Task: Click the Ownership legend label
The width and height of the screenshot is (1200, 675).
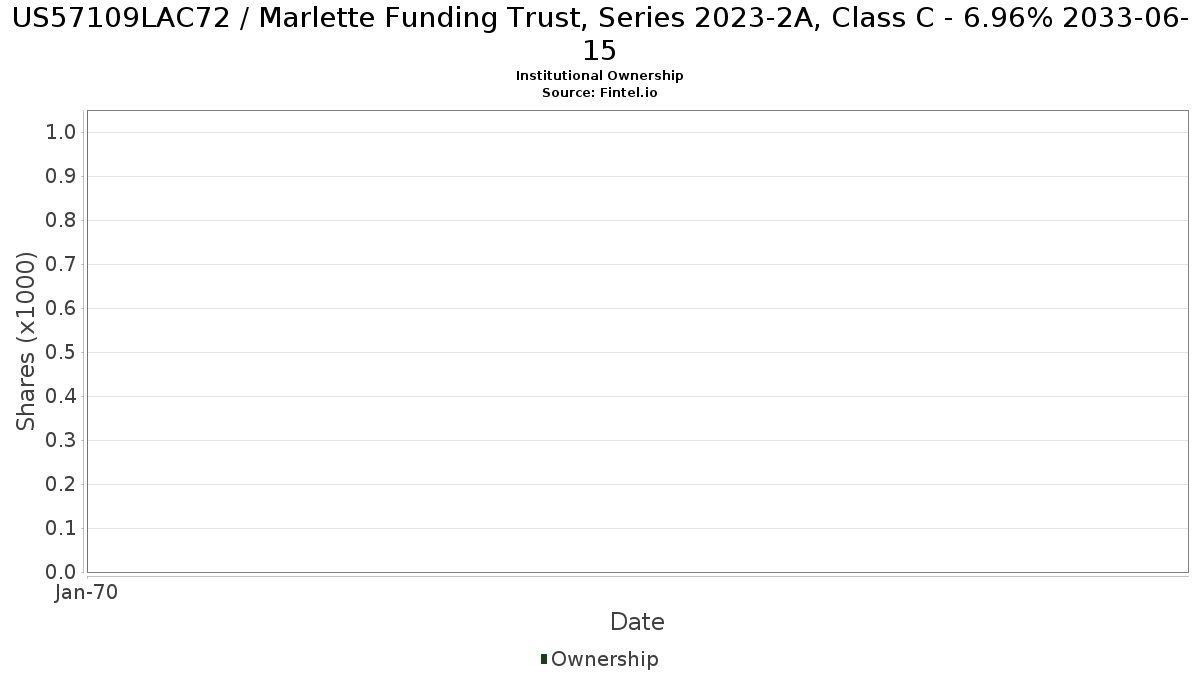Action: [604, 659]
